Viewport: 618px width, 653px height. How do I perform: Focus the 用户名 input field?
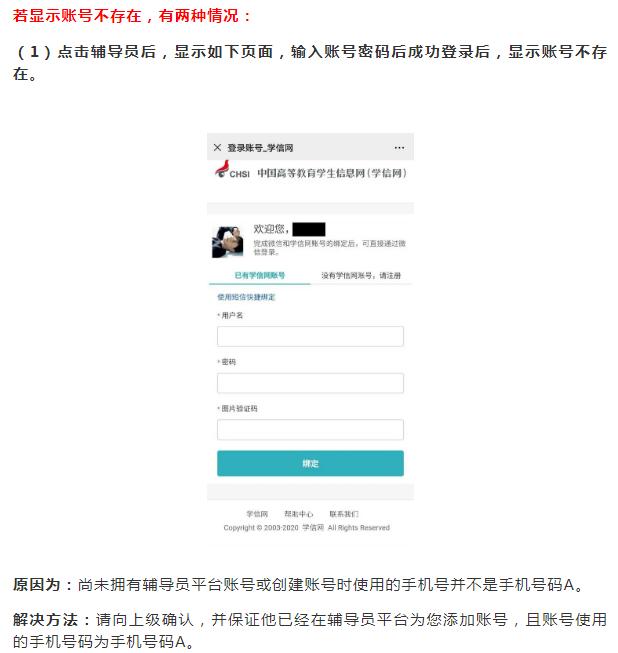point(310,336)
